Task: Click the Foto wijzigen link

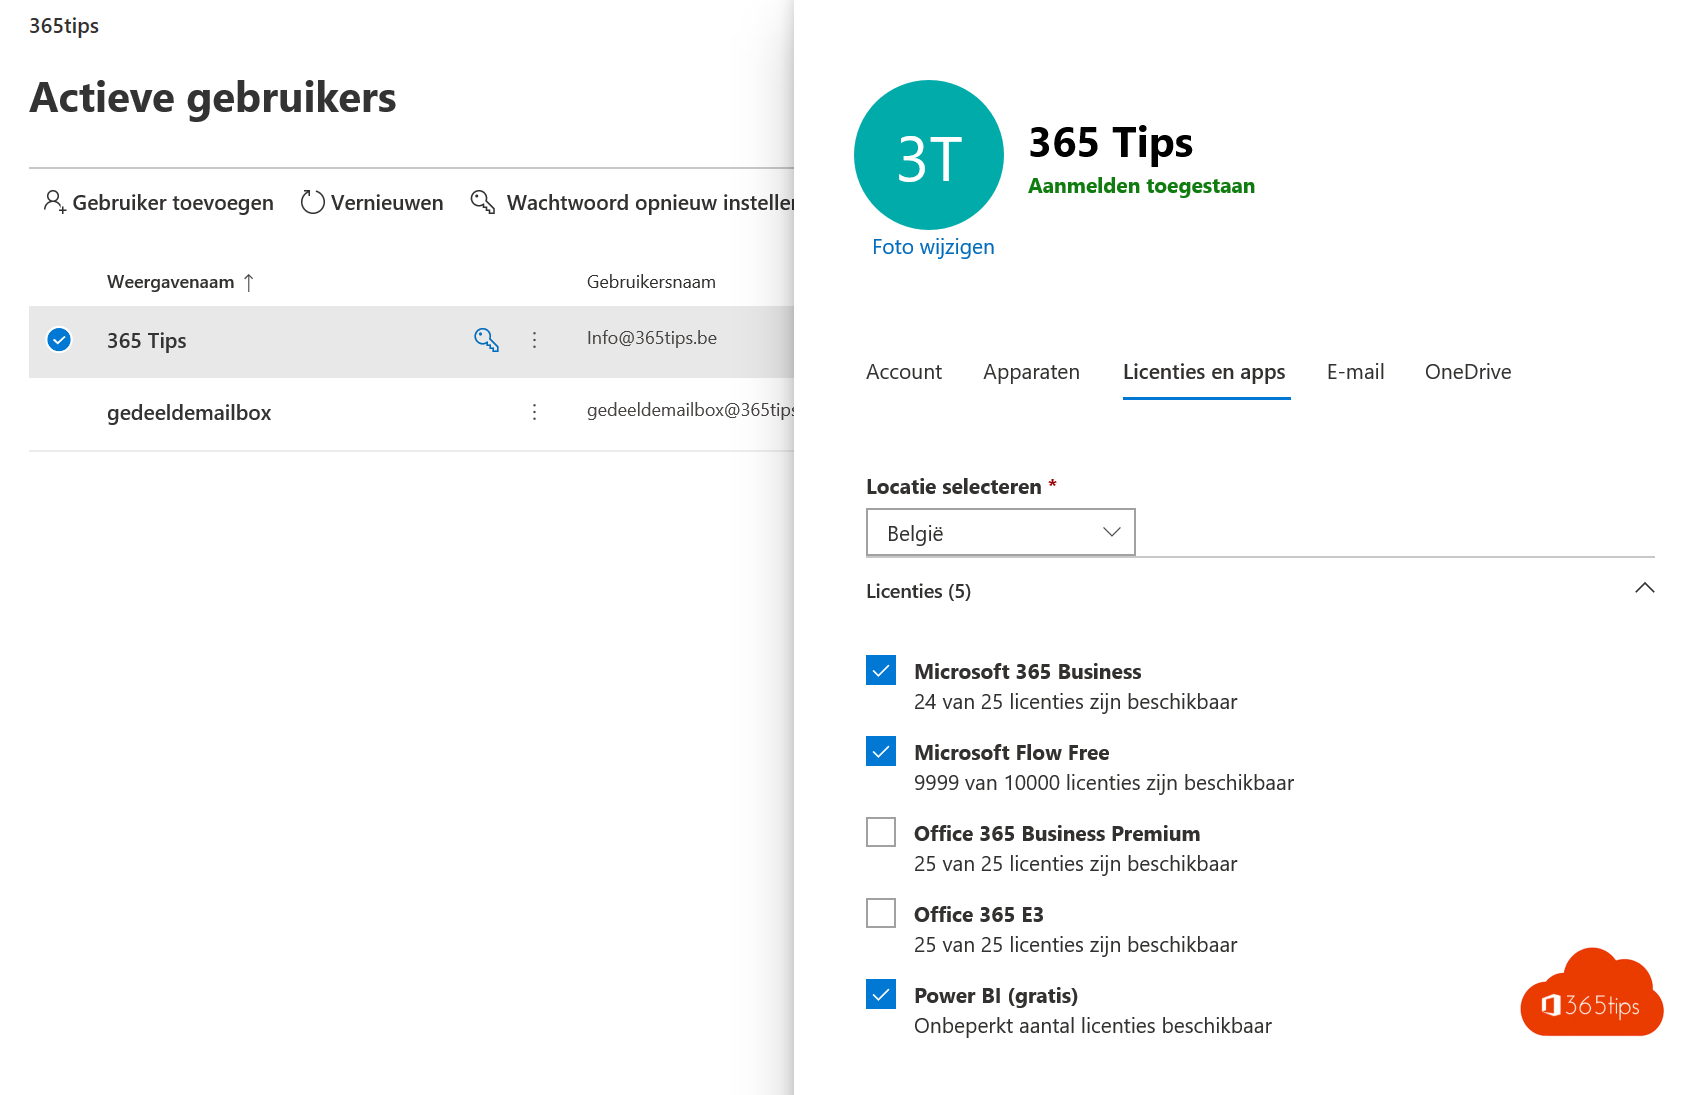Action: click(x=933, y=247)
